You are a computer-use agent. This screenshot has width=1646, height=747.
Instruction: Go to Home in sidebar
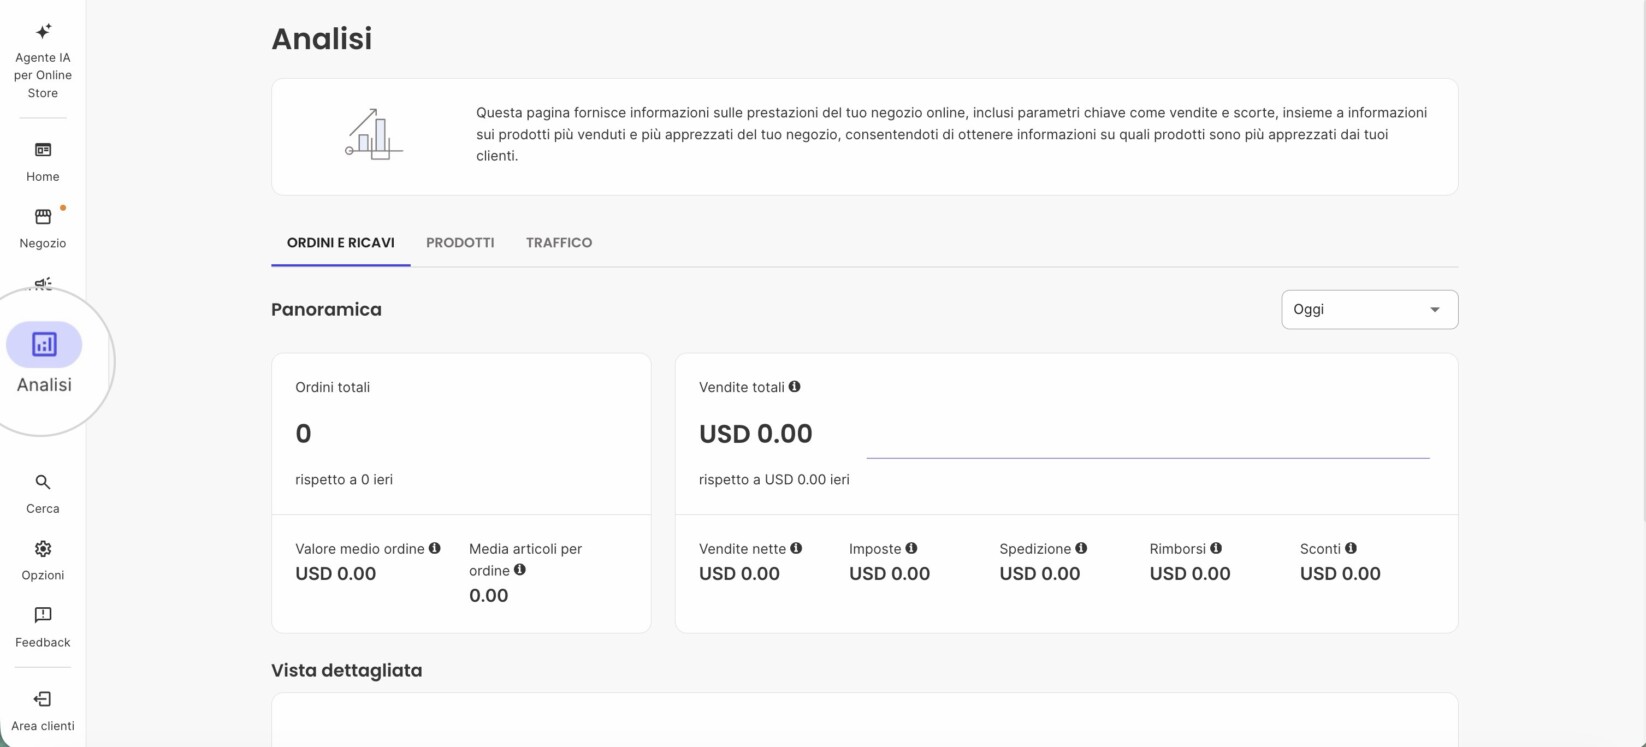pos(43,162)
